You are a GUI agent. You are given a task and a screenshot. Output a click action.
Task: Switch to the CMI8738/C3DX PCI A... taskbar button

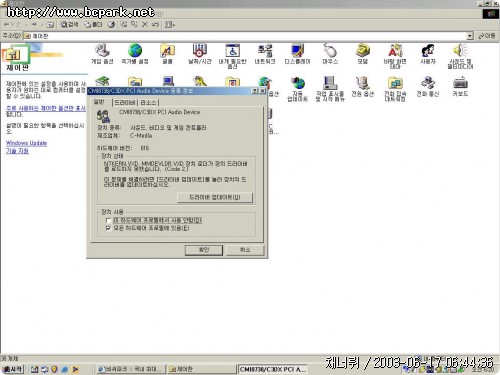272,369
